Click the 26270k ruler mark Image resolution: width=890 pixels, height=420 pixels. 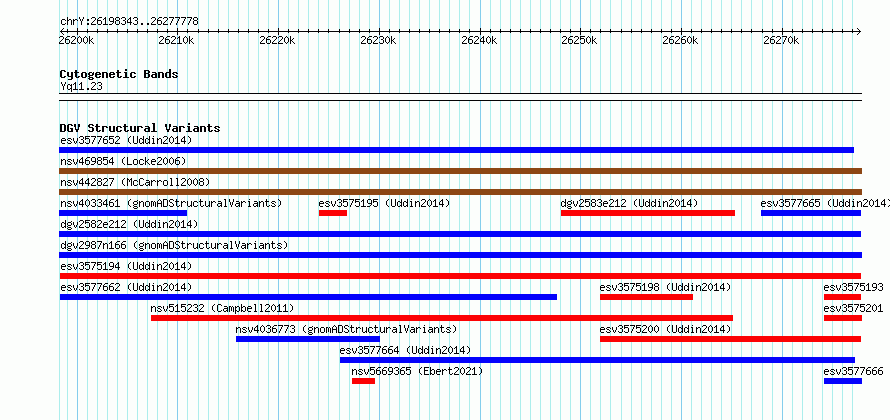tap(781, 40)
